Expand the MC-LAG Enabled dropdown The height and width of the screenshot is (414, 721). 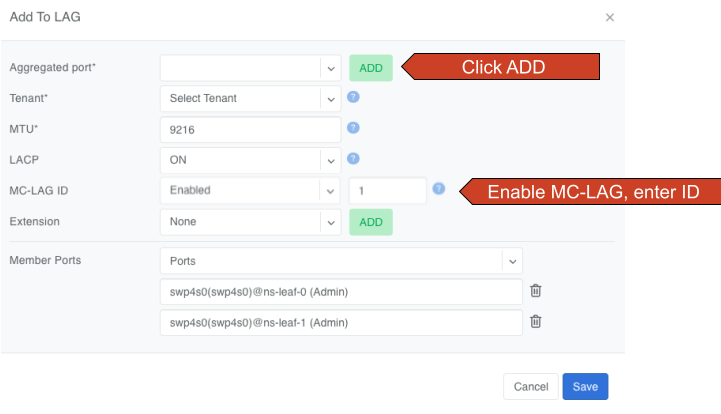pos(330,190)
